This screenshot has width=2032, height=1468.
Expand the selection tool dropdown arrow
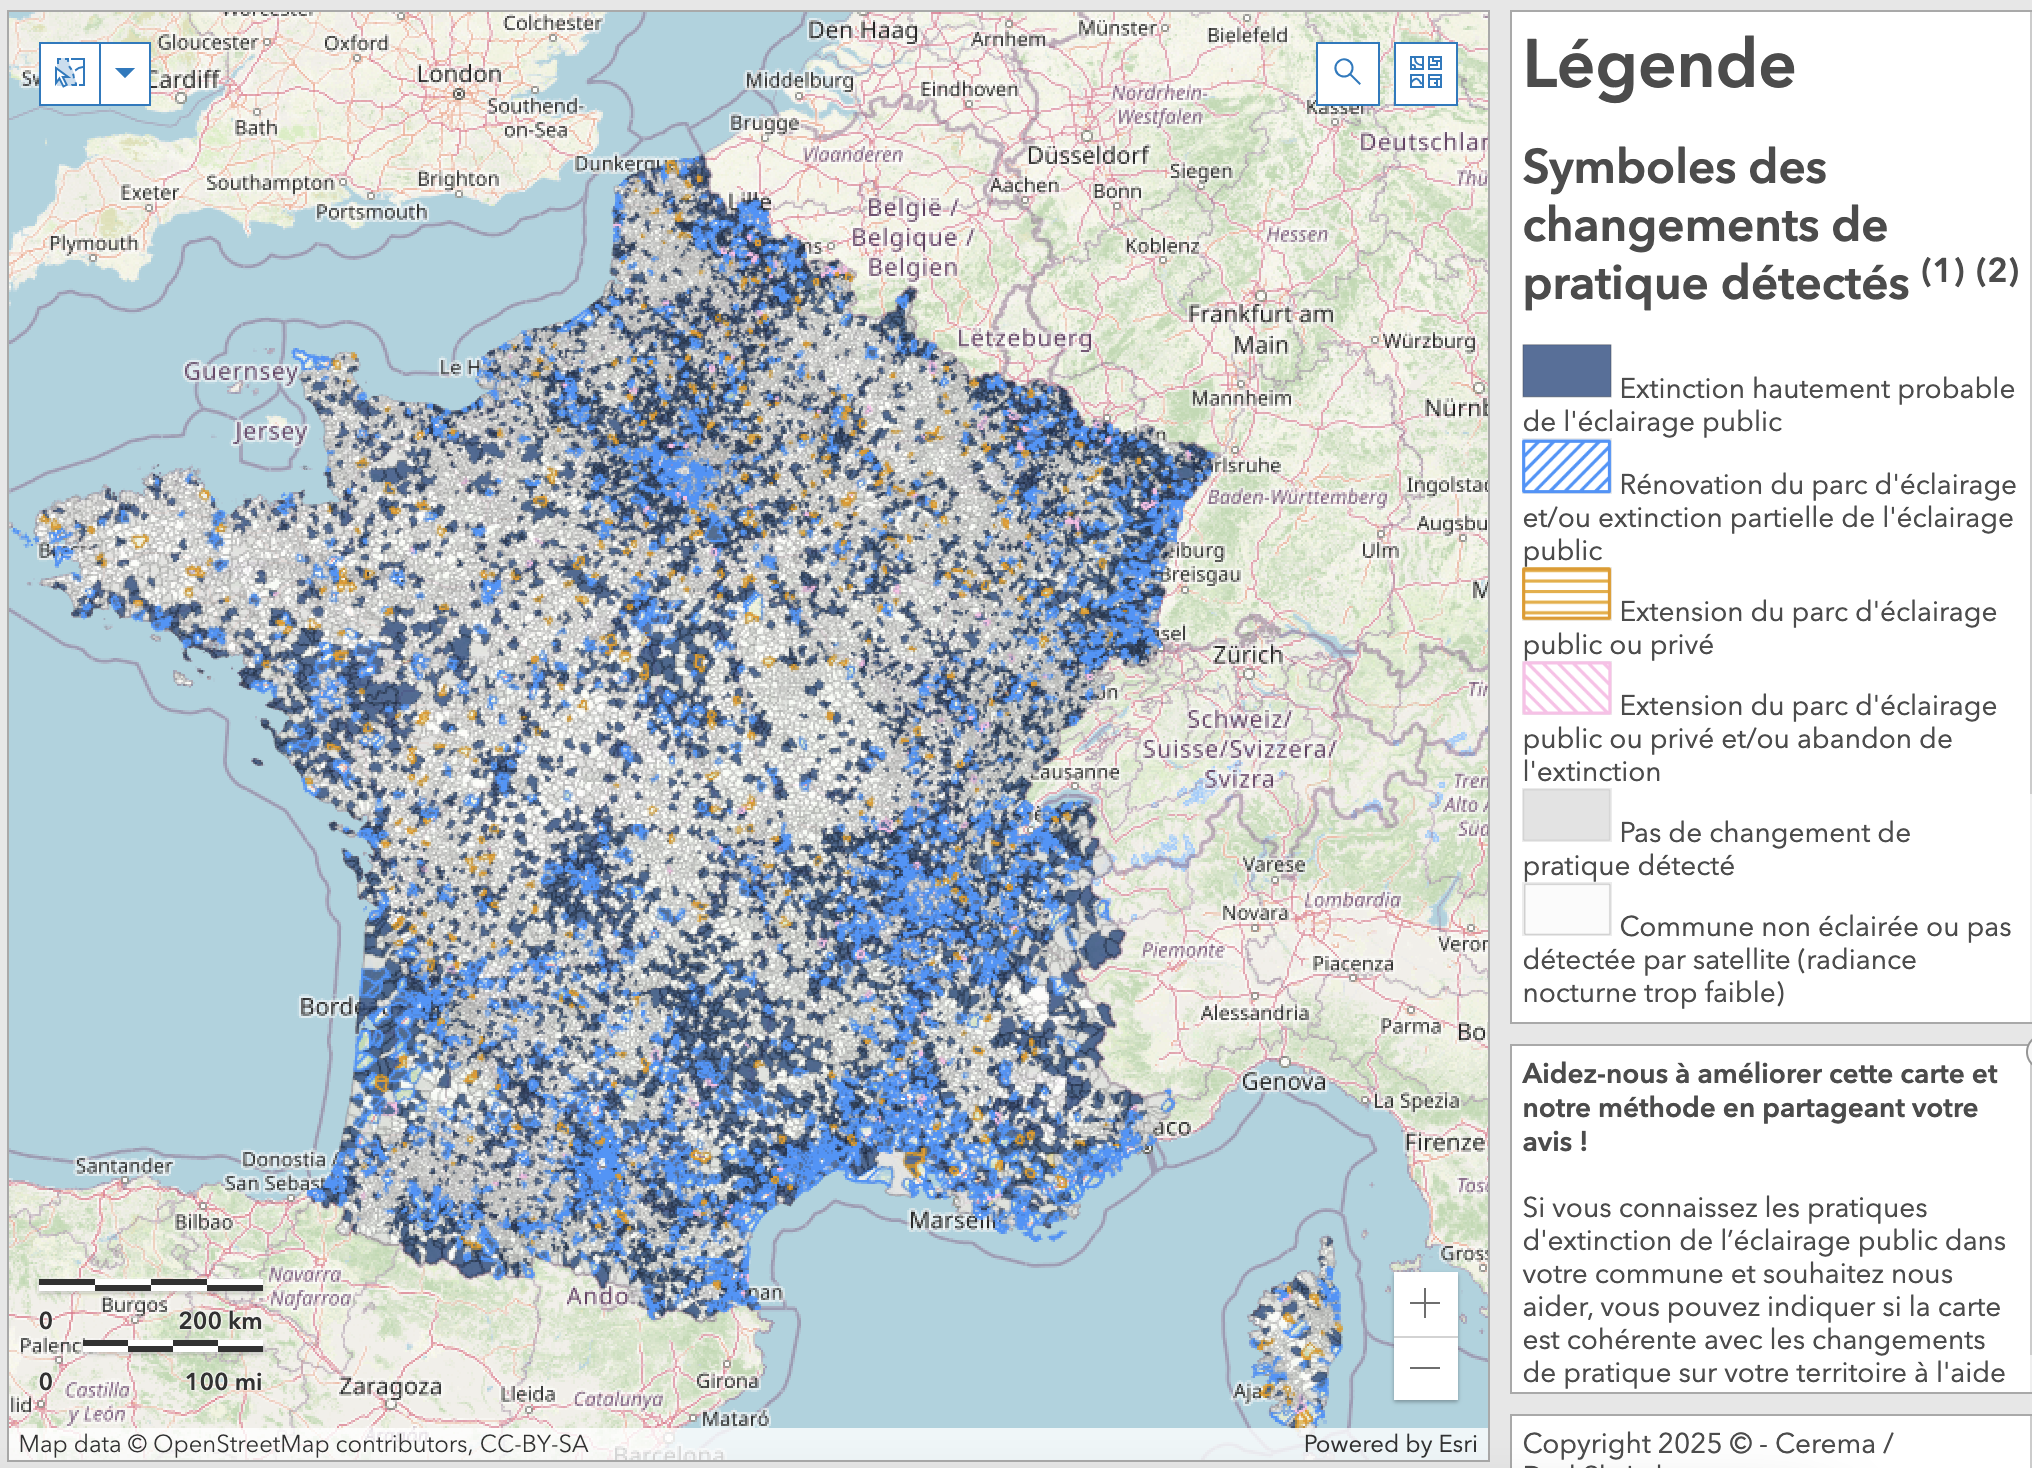pyautogui.click(x=123, y=73)
